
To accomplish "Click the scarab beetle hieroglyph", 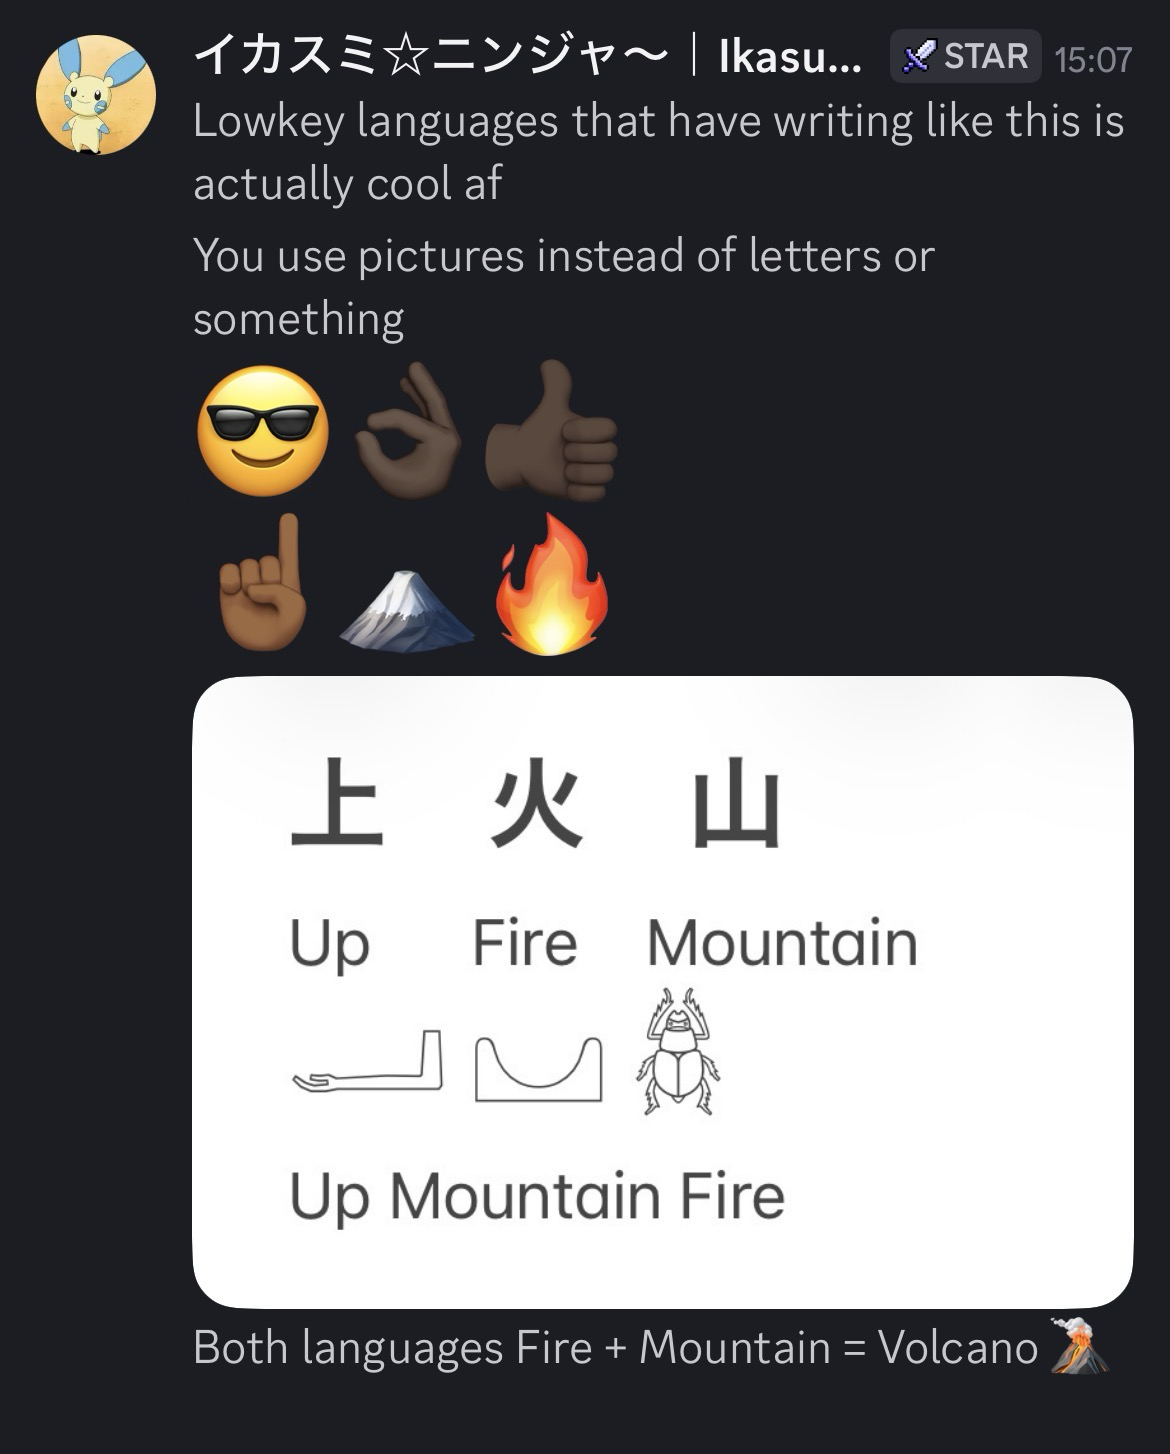I will tap(678, 1051).
